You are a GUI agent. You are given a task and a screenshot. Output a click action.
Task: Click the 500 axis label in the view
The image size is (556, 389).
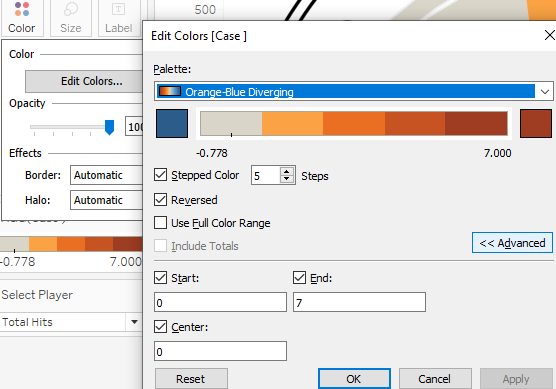[x=205, y=10]
